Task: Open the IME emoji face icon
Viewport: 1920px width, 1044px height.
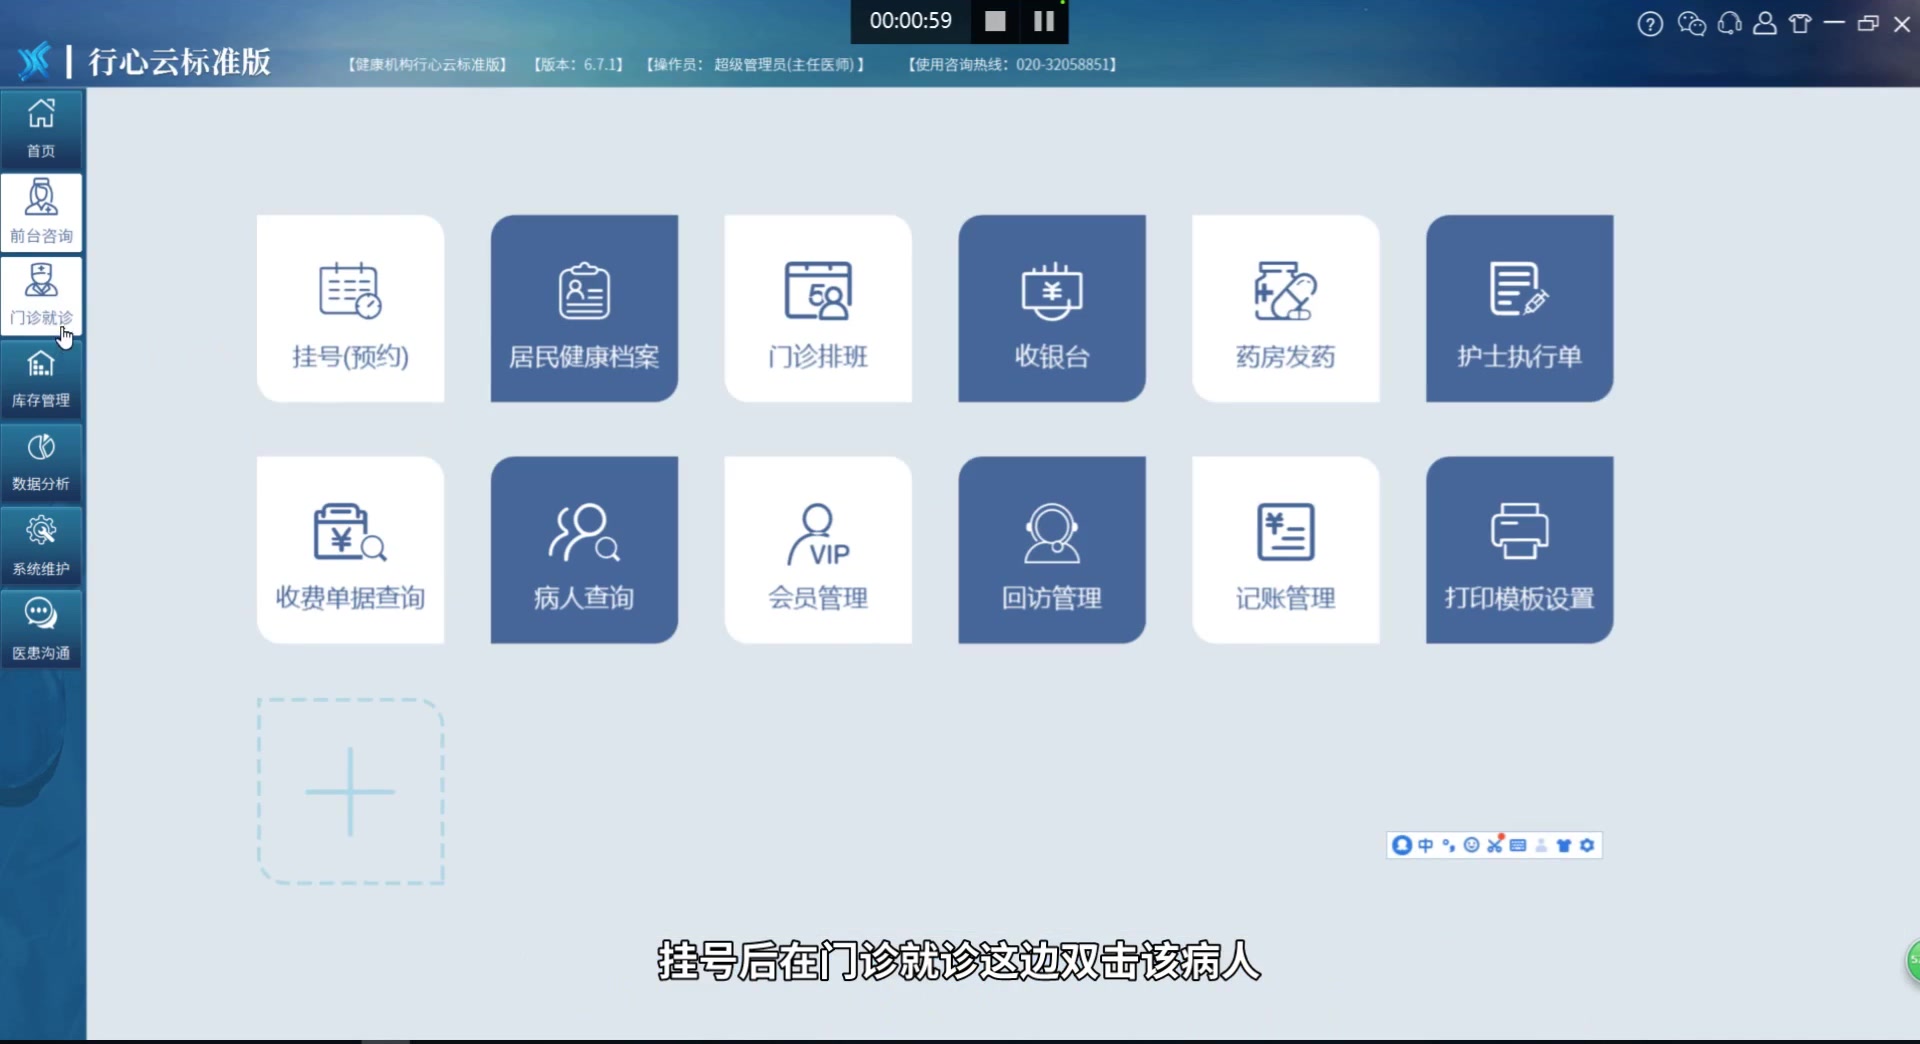Action: 1471,845
